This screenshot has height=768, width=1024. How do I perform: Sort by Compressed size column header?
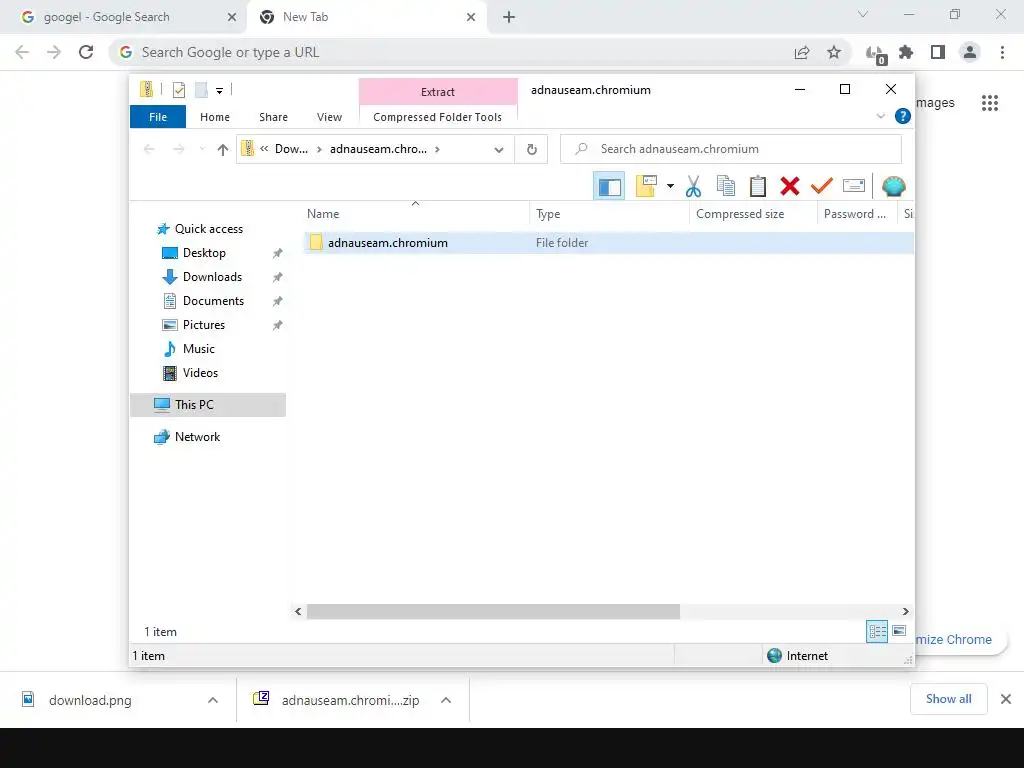pyautogui.click(x=752, y=214)
